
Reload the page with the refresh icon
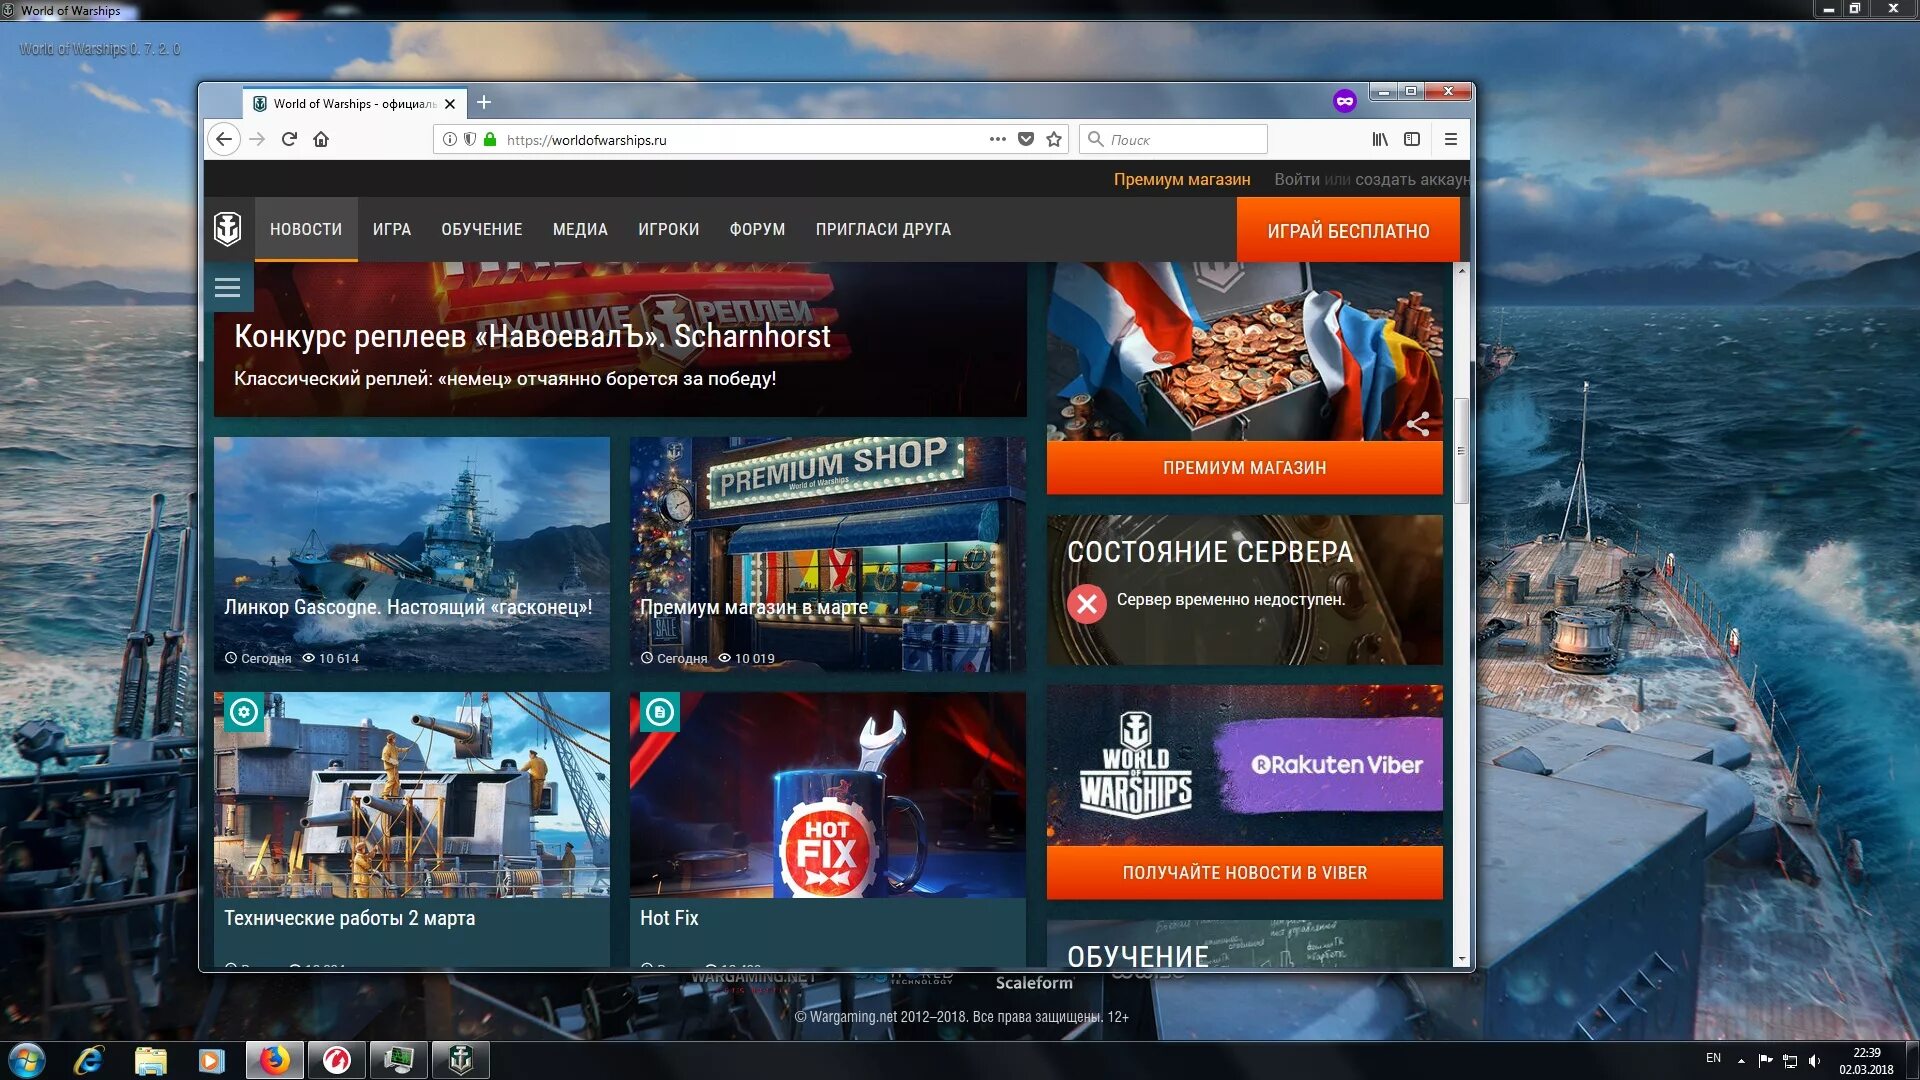[289, 139]
